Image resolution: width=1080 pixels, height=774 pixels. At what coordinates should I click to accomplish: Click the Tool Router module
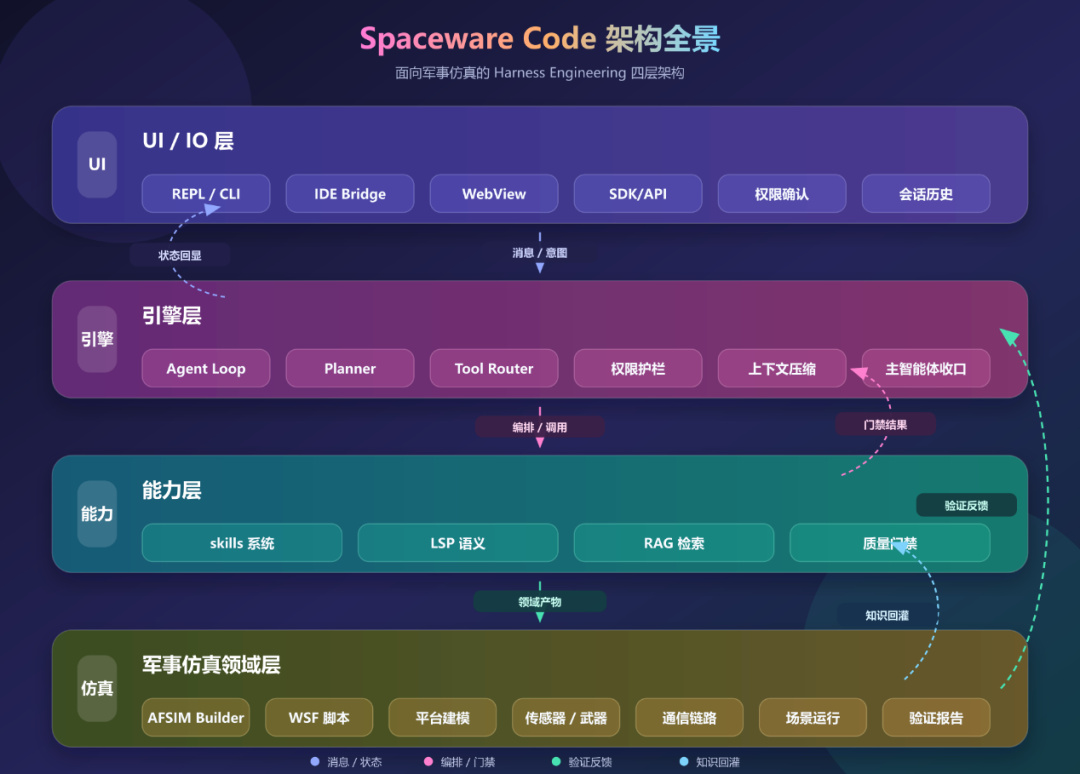coord(494,368)
